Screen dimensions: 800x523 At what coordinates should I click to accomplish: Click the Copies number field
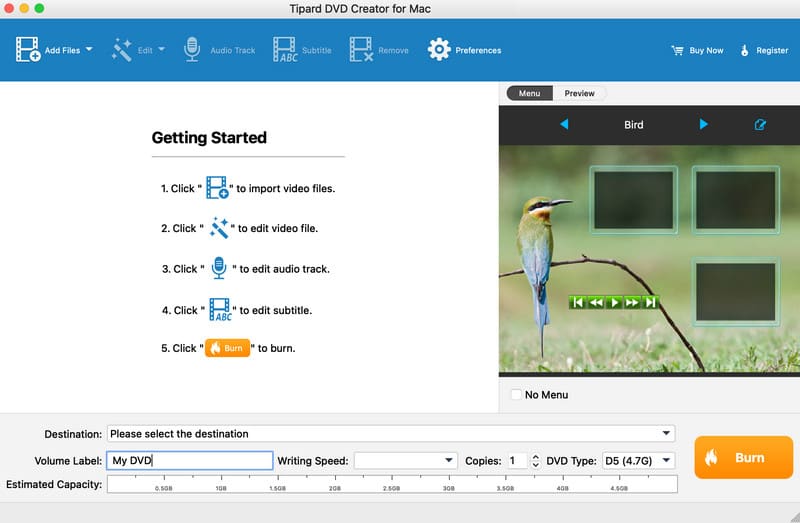point(517,461)
